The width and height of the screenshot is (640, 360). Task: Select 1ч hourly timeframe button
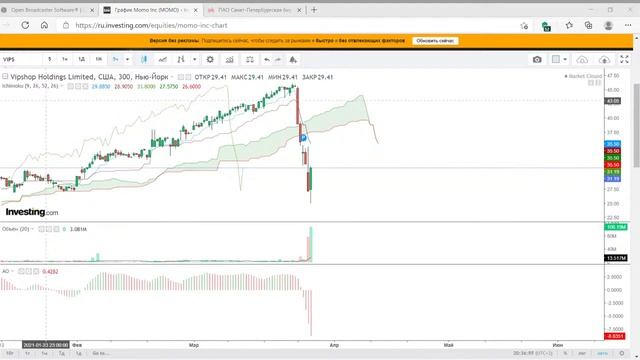coord(65,60)
